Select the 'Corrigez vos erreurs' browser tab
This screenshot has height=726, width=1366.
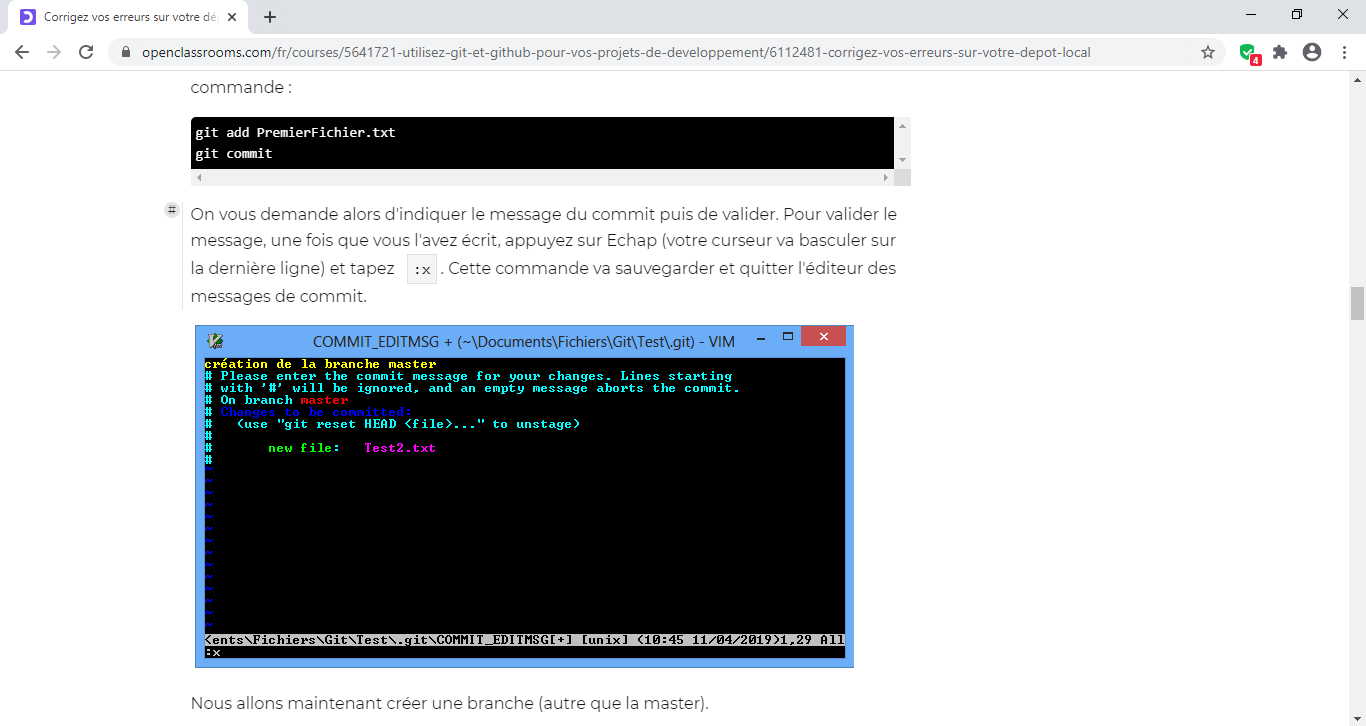coord(130,16)
